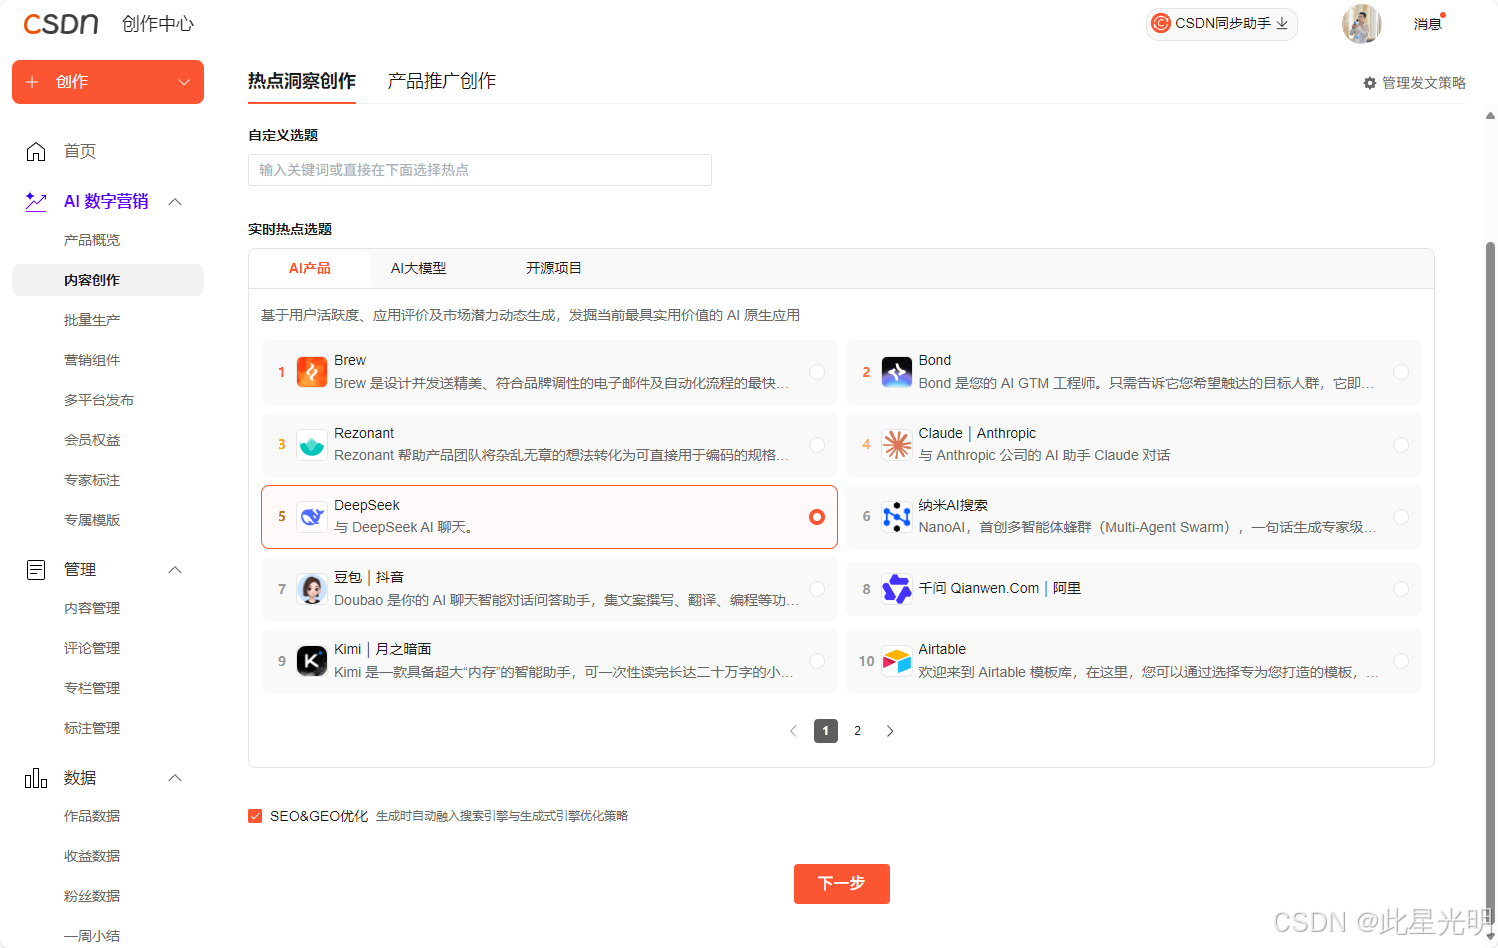Uncheck the SEO&GEO优化 checkbox
The height and width of the screenshot is (948, 1498).
[x=255, y=816]
